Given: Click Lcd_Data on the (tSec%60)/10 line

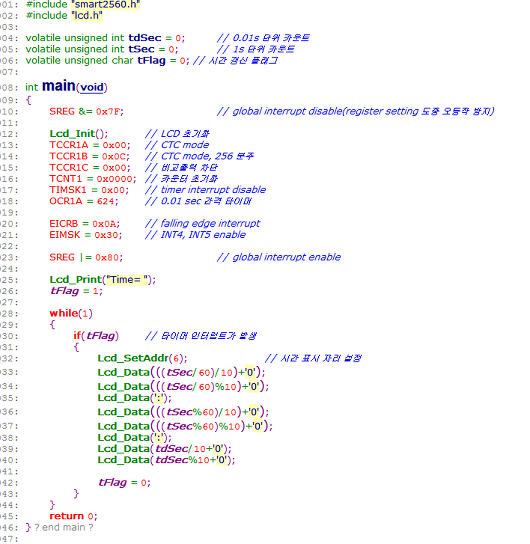Looking at the screenshot, I should (123, 412).
